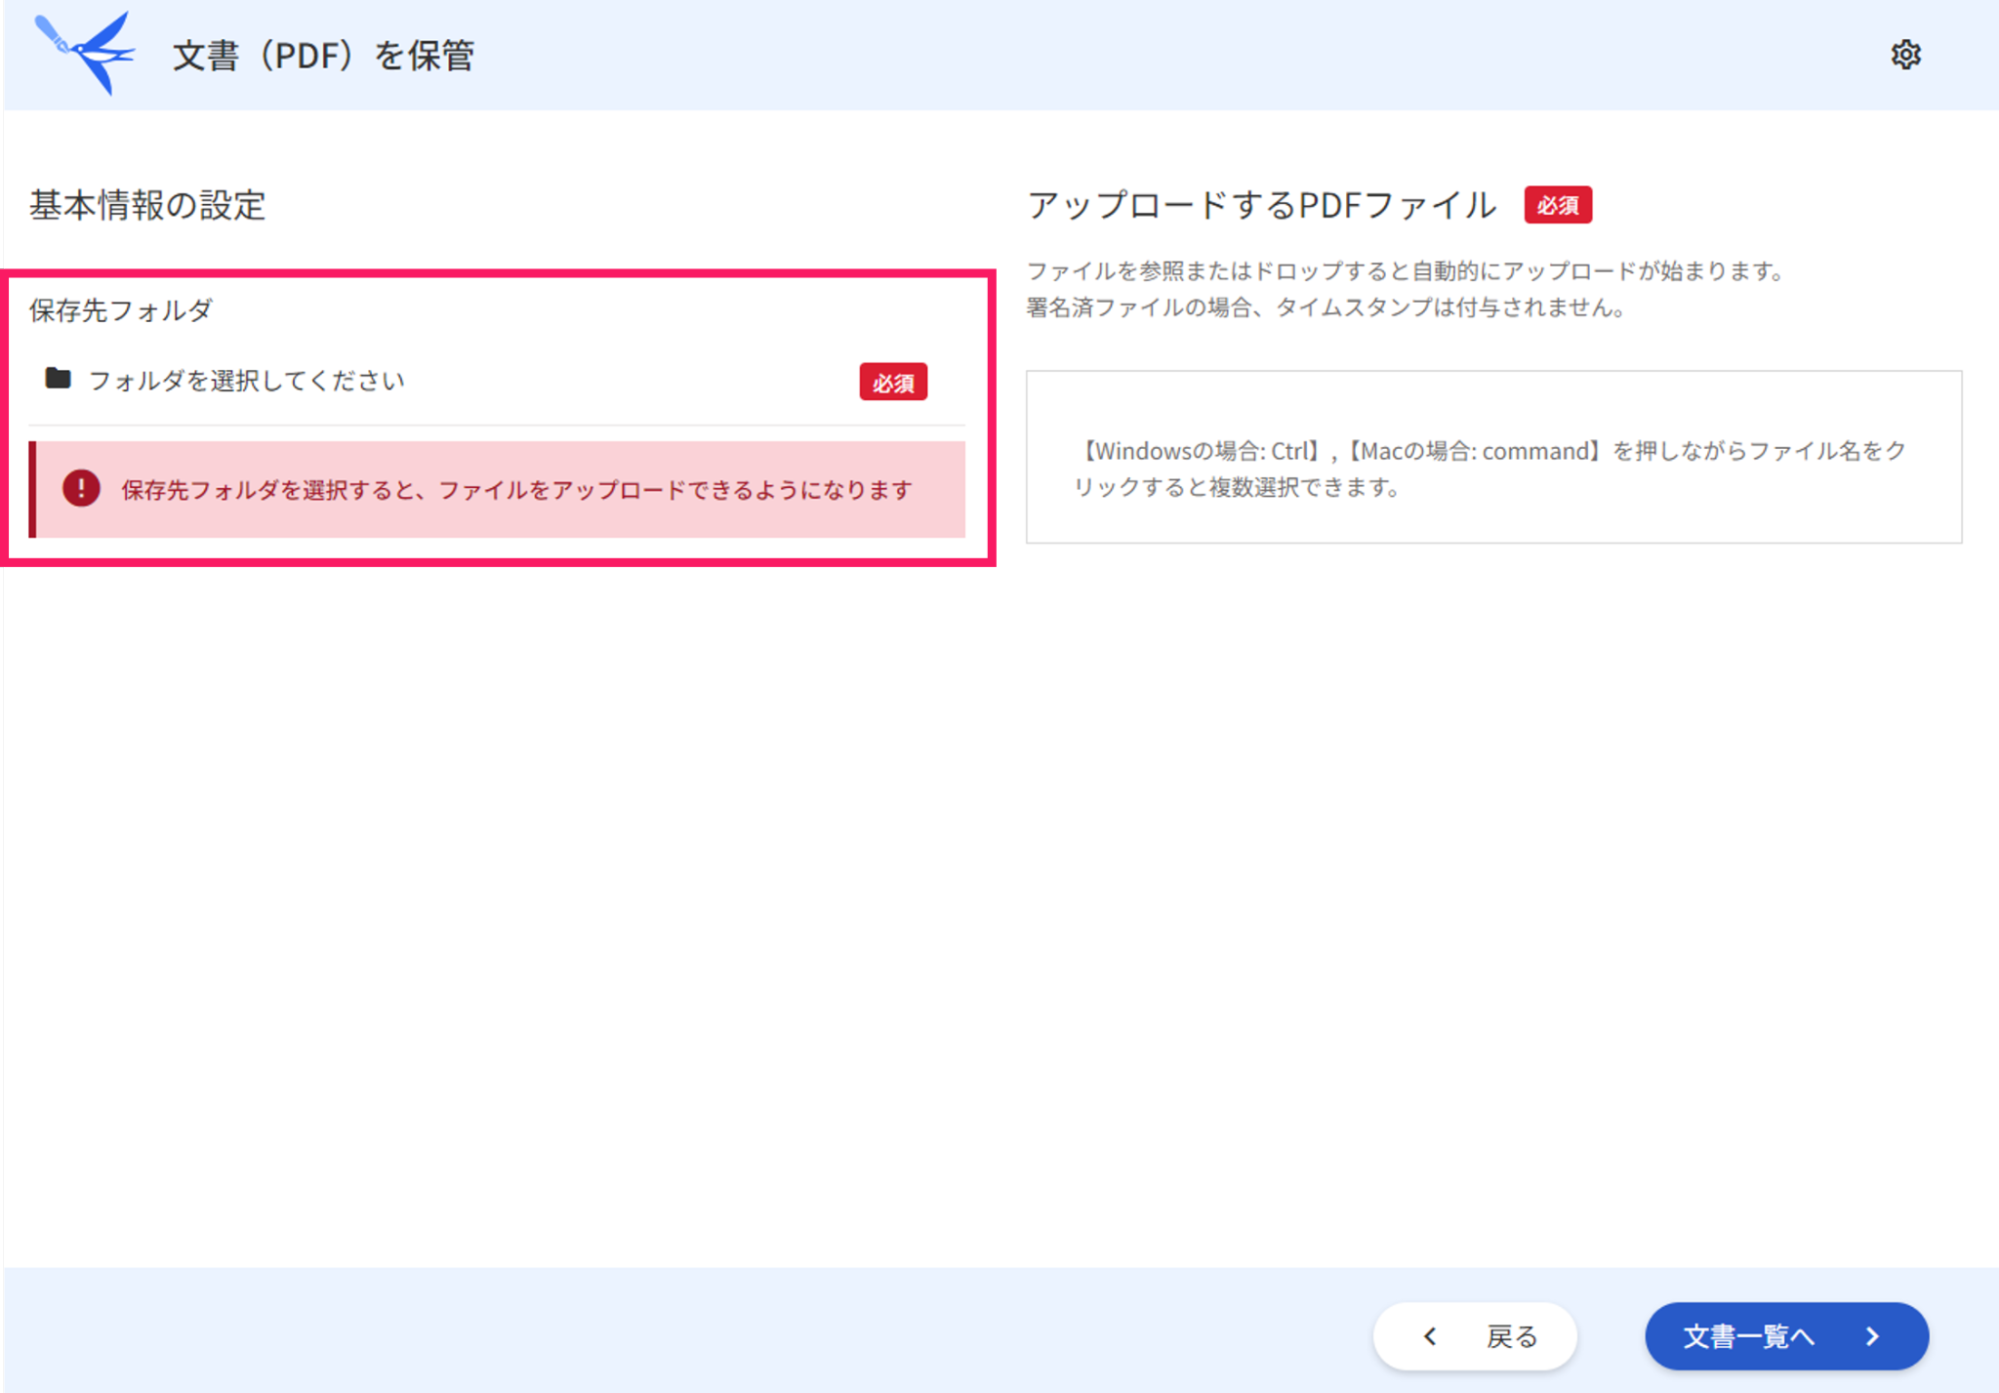
Task: Click the blue bird logo
Action: pos(85,52)
